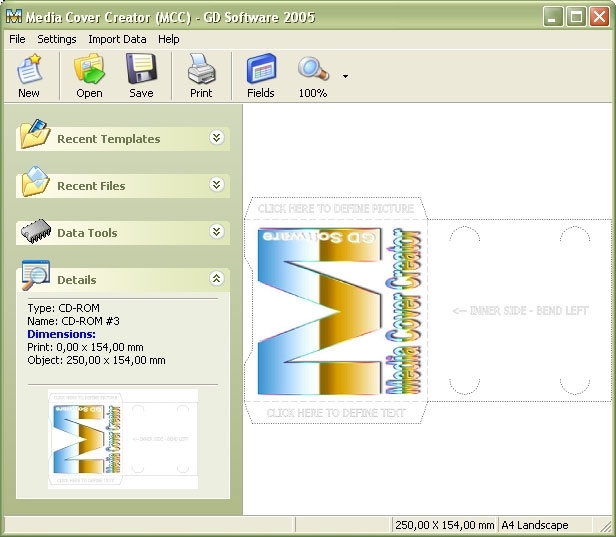This screenshot has width=616, height=537.
Task: Click the blue 'Dimensions:' label
Action: pyautogui.click(x=61, y=334)
